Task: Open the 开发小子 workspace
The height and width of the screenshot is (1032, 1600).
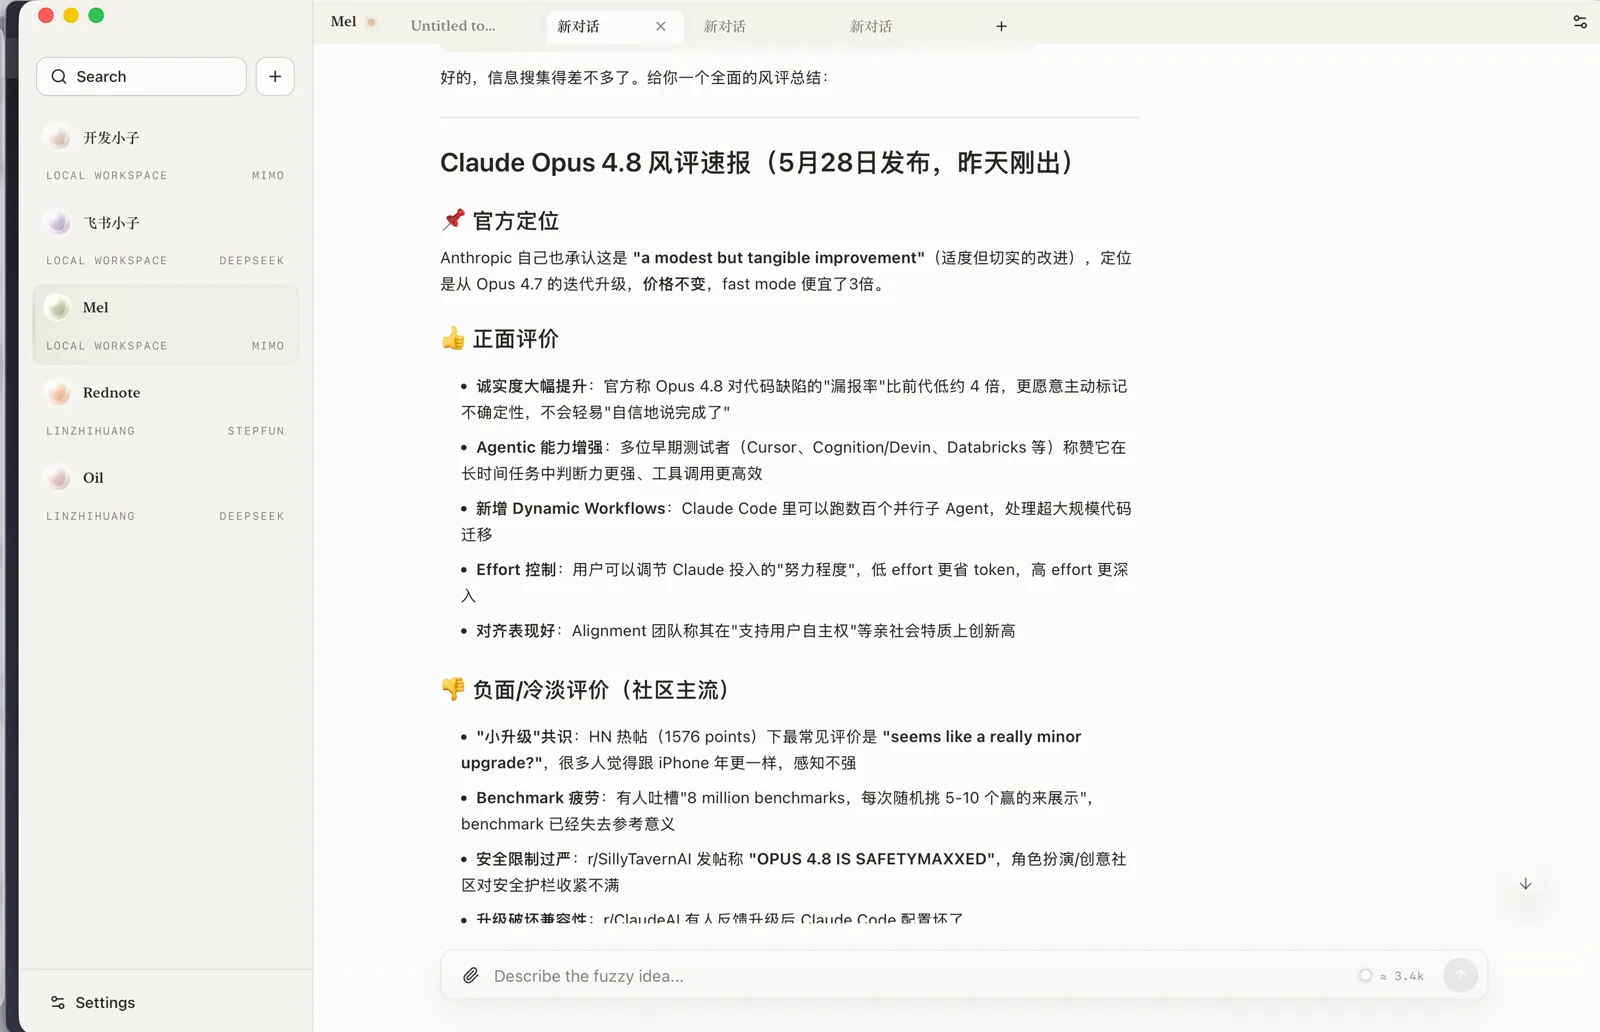Action: coord(165,154)
